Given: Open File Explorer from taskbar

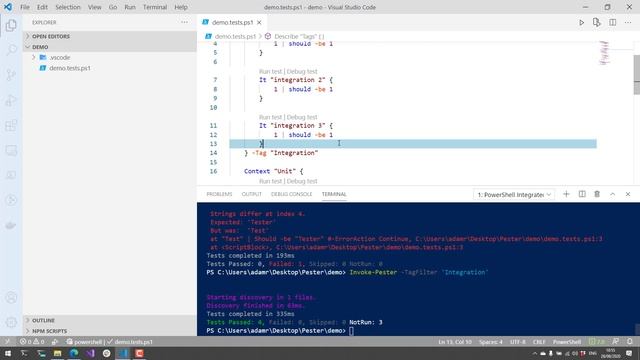Looking at the screenshot, I should pos(58,353).
